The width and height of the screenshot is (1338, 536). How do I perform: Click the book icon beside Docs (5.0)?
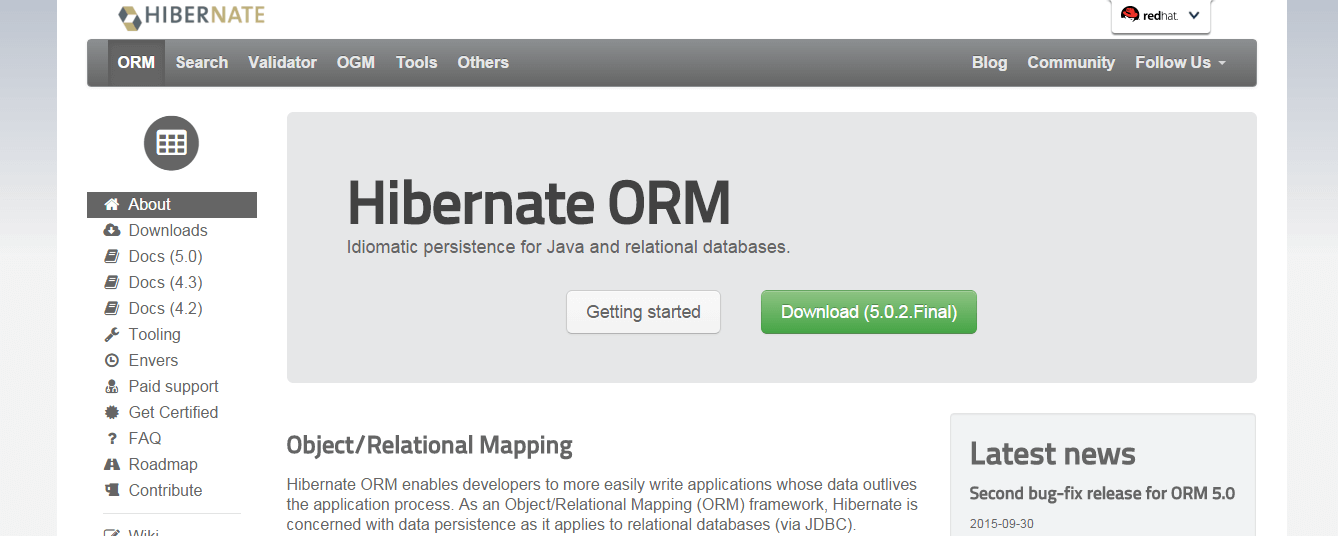click(112, 256)
